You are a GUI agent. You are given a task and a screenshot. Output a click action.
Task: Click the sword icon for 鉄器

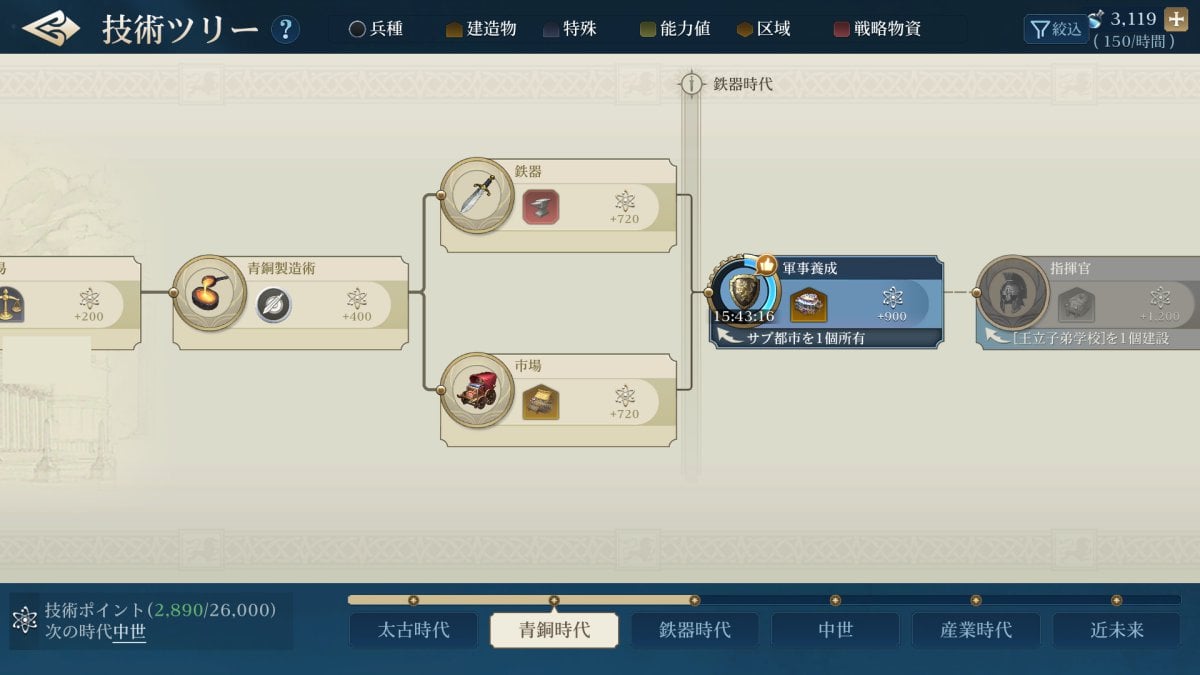coord(477,195)
